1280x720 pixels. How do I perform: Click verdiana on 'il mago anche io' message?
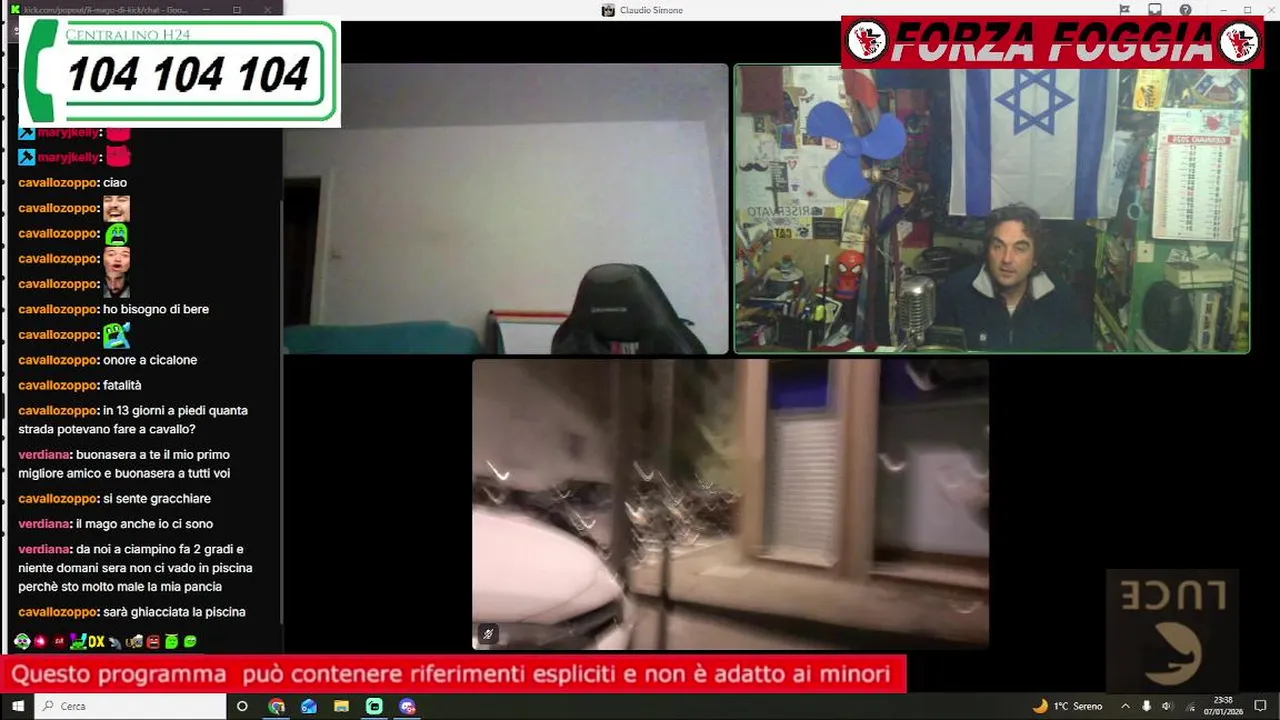pos(45,524)
